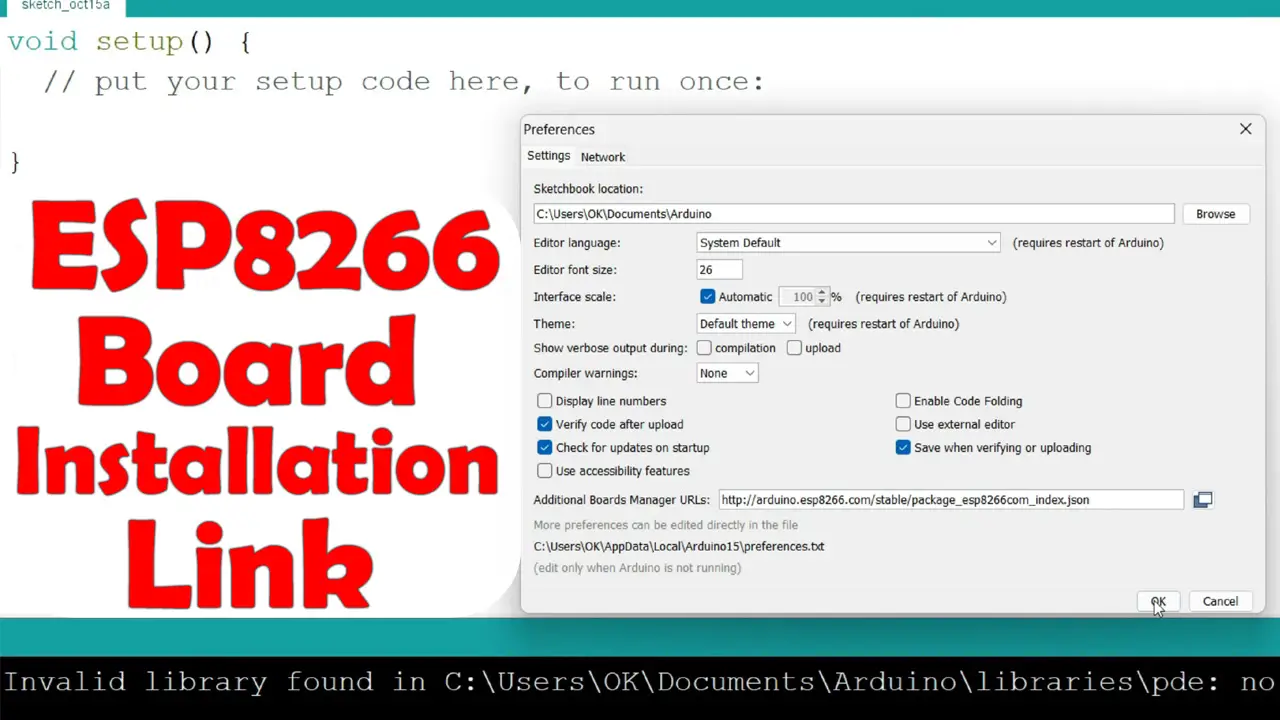The width and height of the screenshot is (1280, 720).
Task: Open the Theme dropdown
Action: tap(746, 324)
